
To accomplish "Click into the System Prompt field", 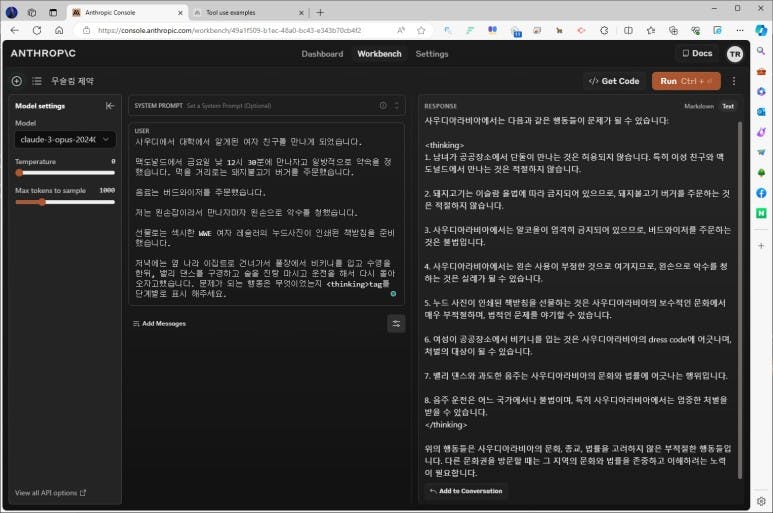I will [x=267, y=105].
